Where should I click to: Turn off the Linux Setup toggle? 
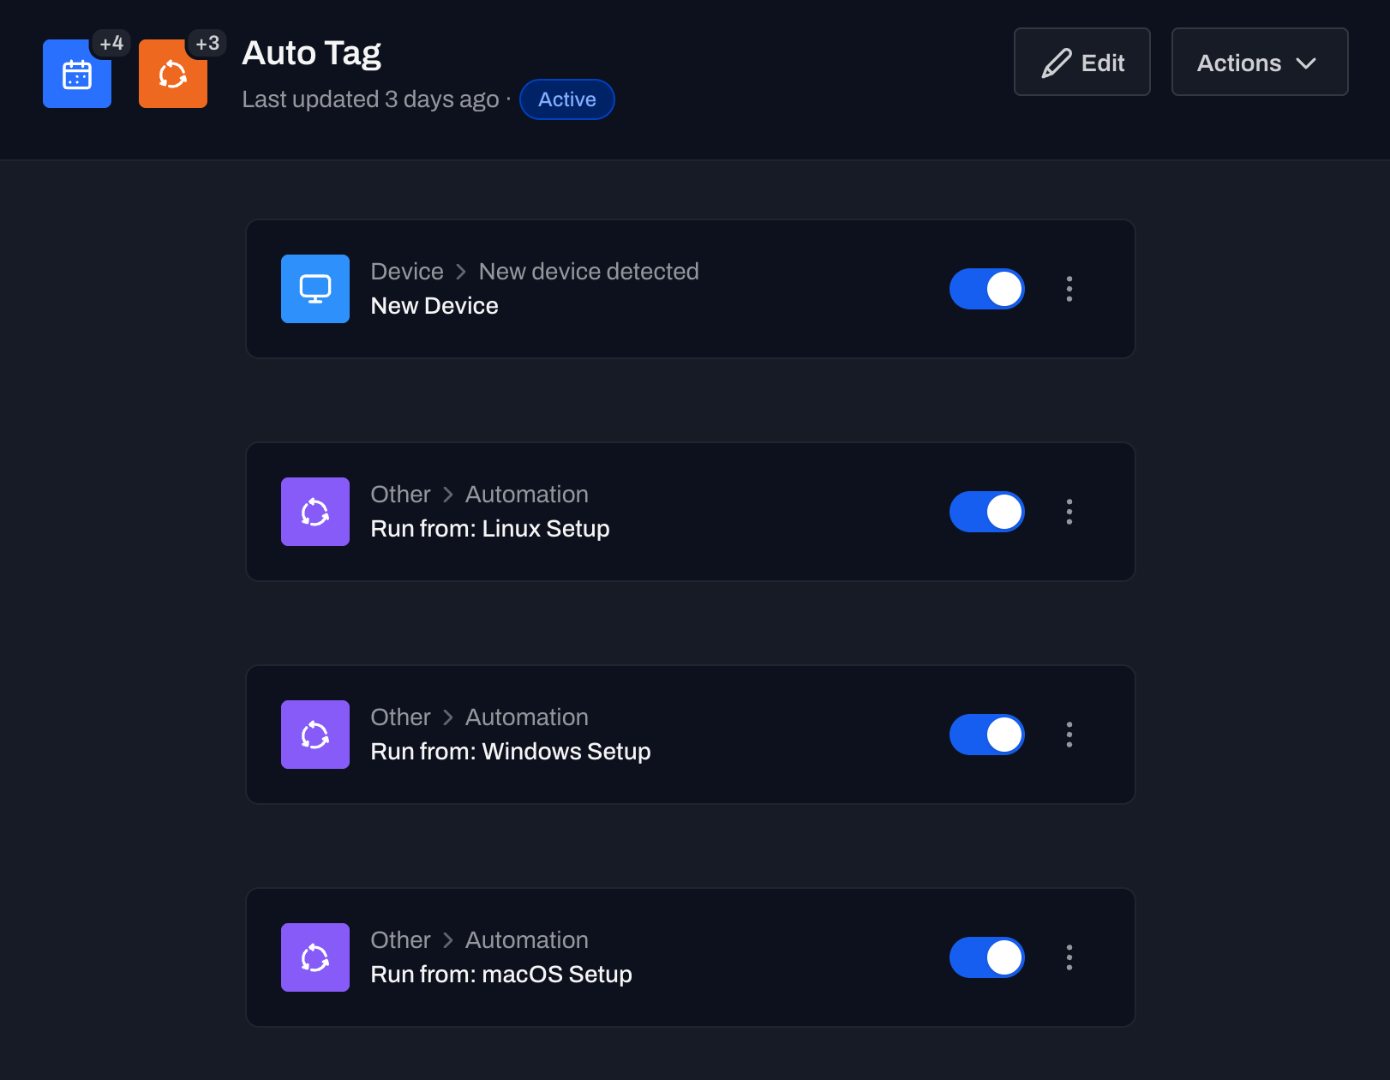click(987, 512)
